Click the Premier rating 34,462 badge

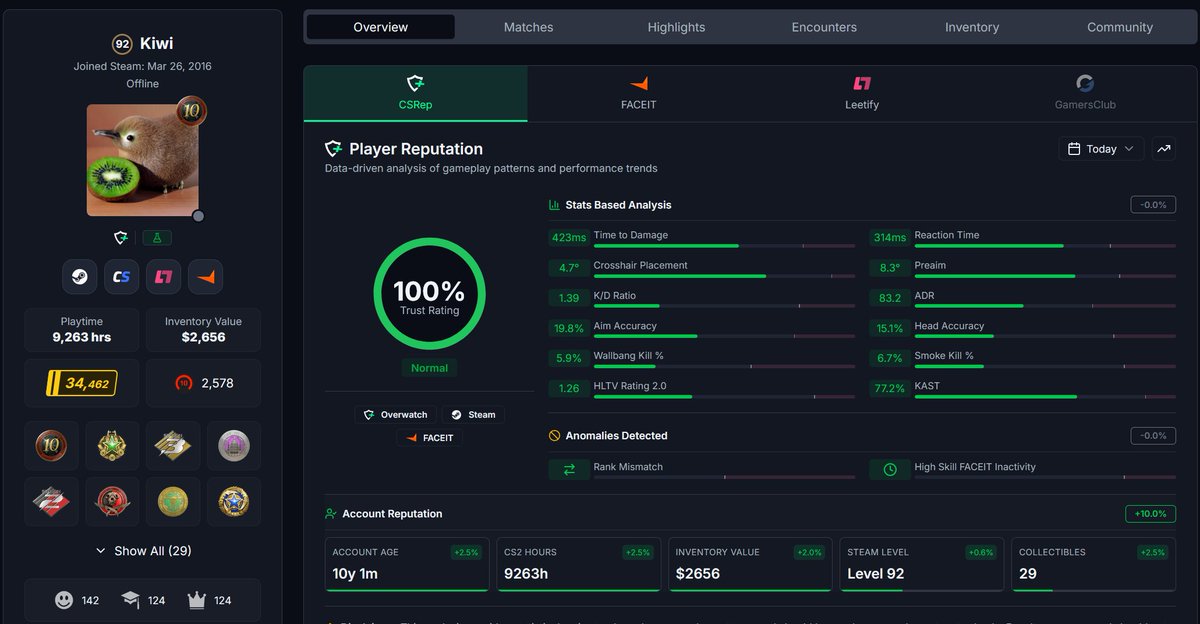click(x=82, y=383)
